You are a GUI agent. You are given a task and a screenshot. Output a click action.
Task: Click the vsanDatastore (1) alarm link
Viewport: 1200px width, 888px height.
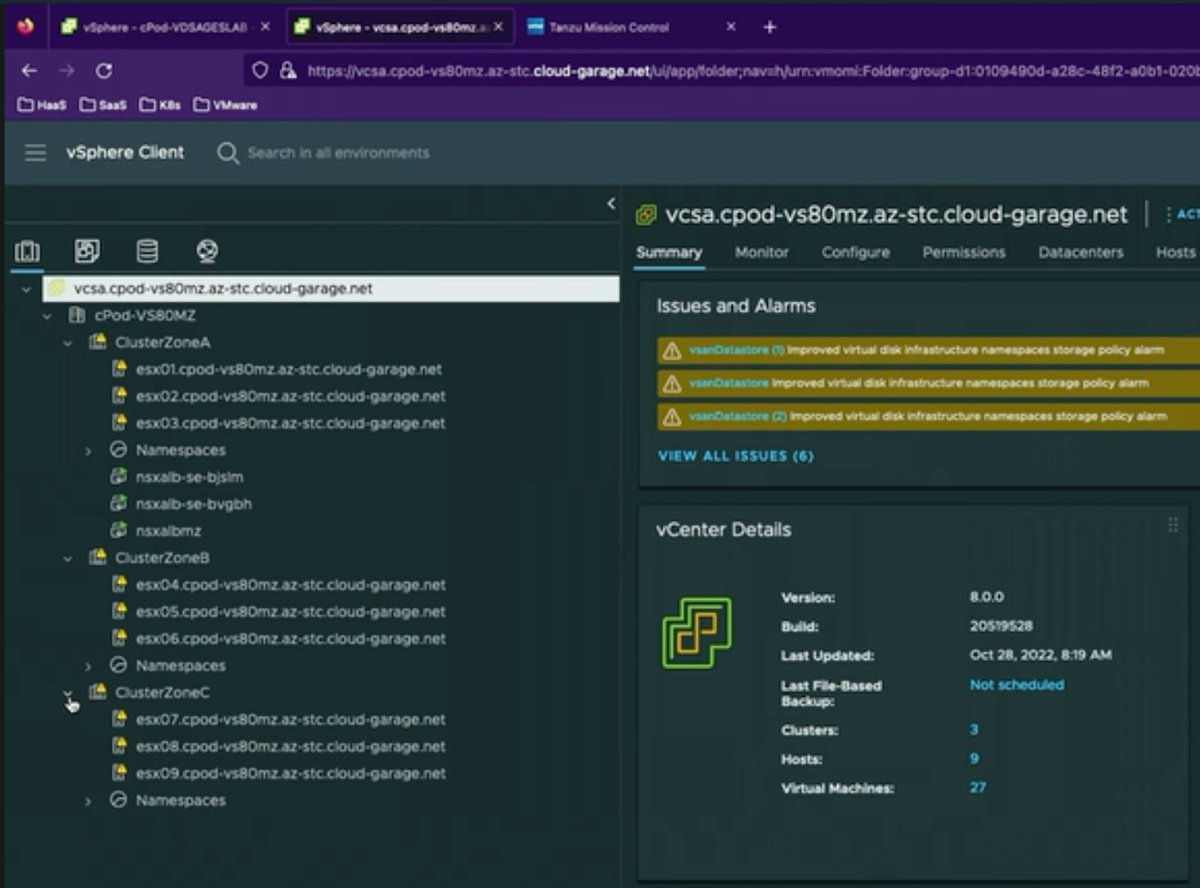(738, 351)
